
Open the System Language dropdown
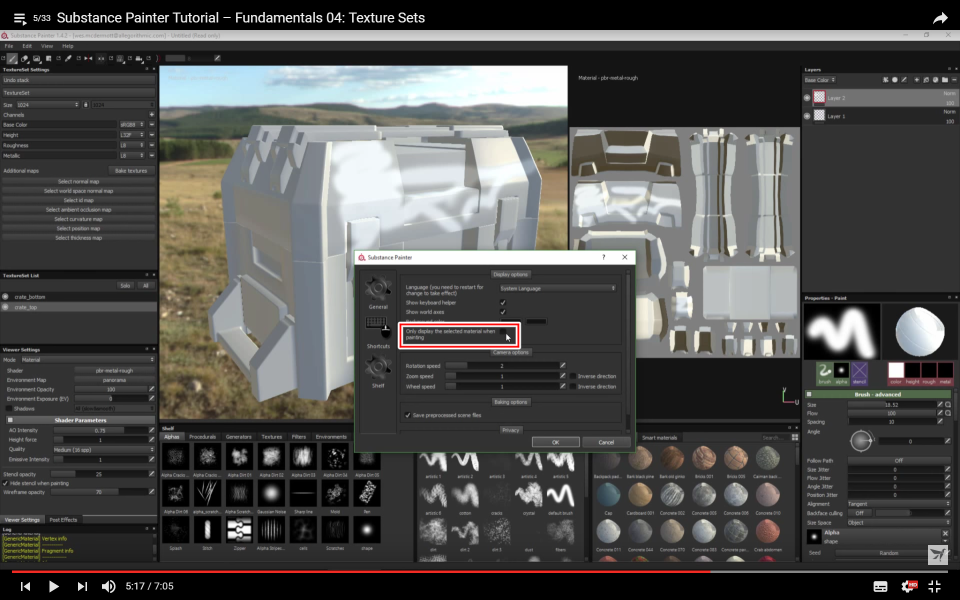pyautogui.click(x=557, y=288)
